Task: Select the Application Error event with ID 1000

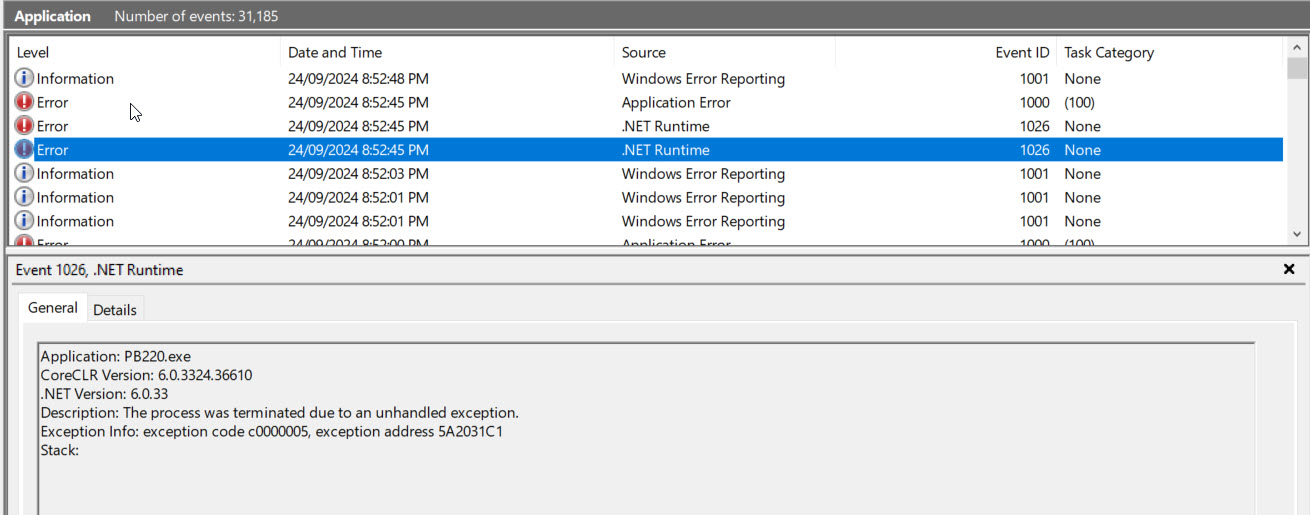Action: pos(676,102)
